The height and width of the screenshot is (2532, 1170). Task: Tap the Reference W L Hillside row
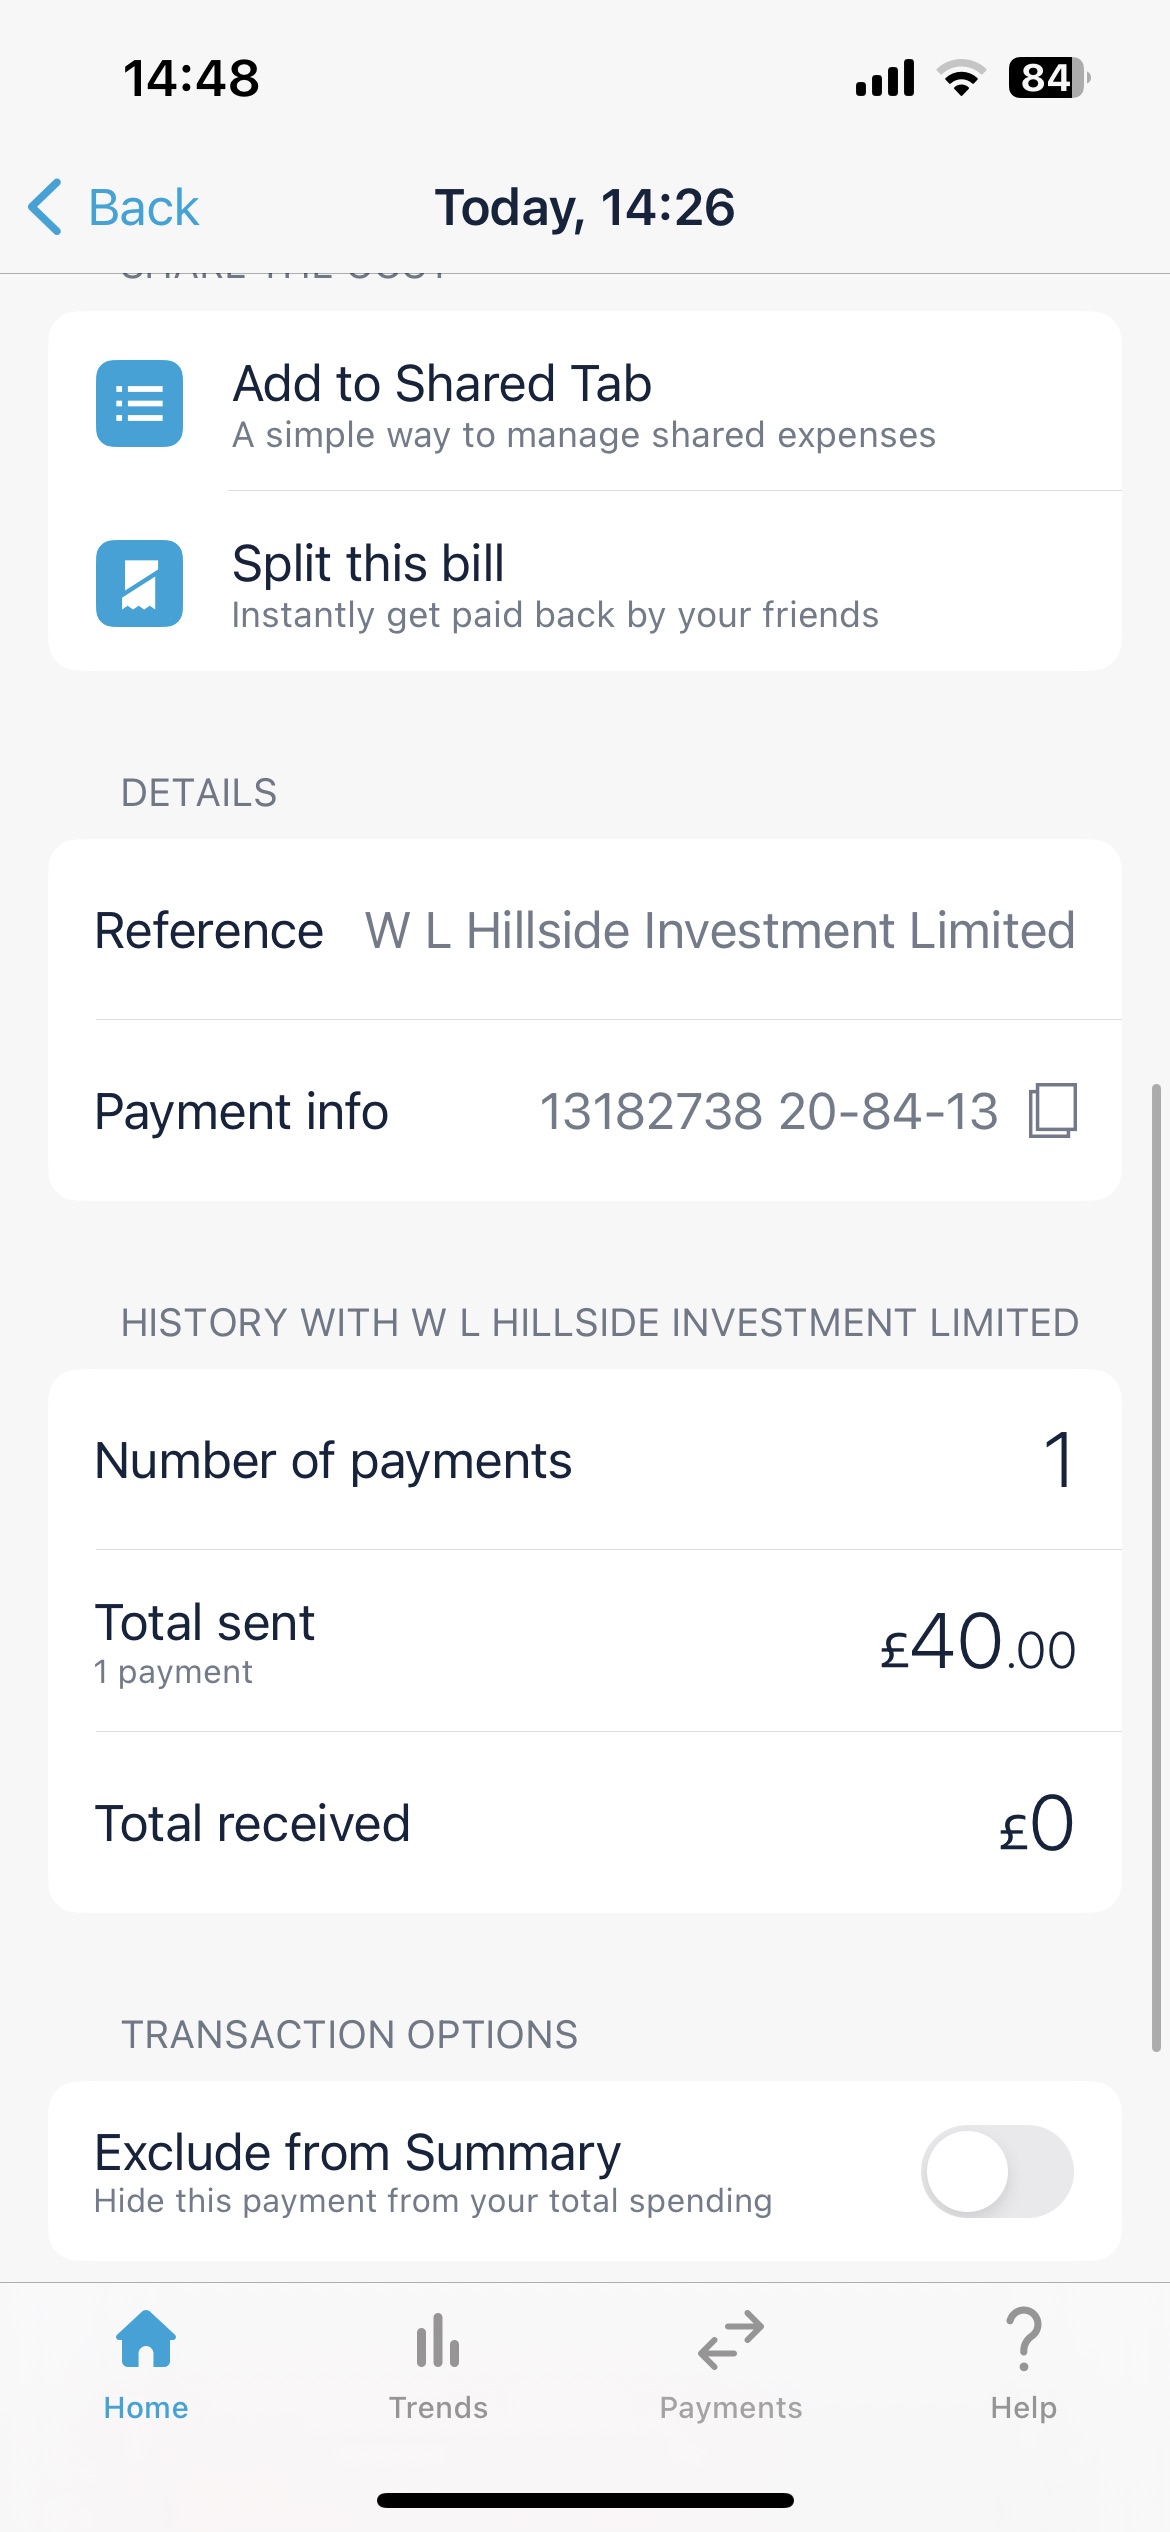(x=585, y=930)
